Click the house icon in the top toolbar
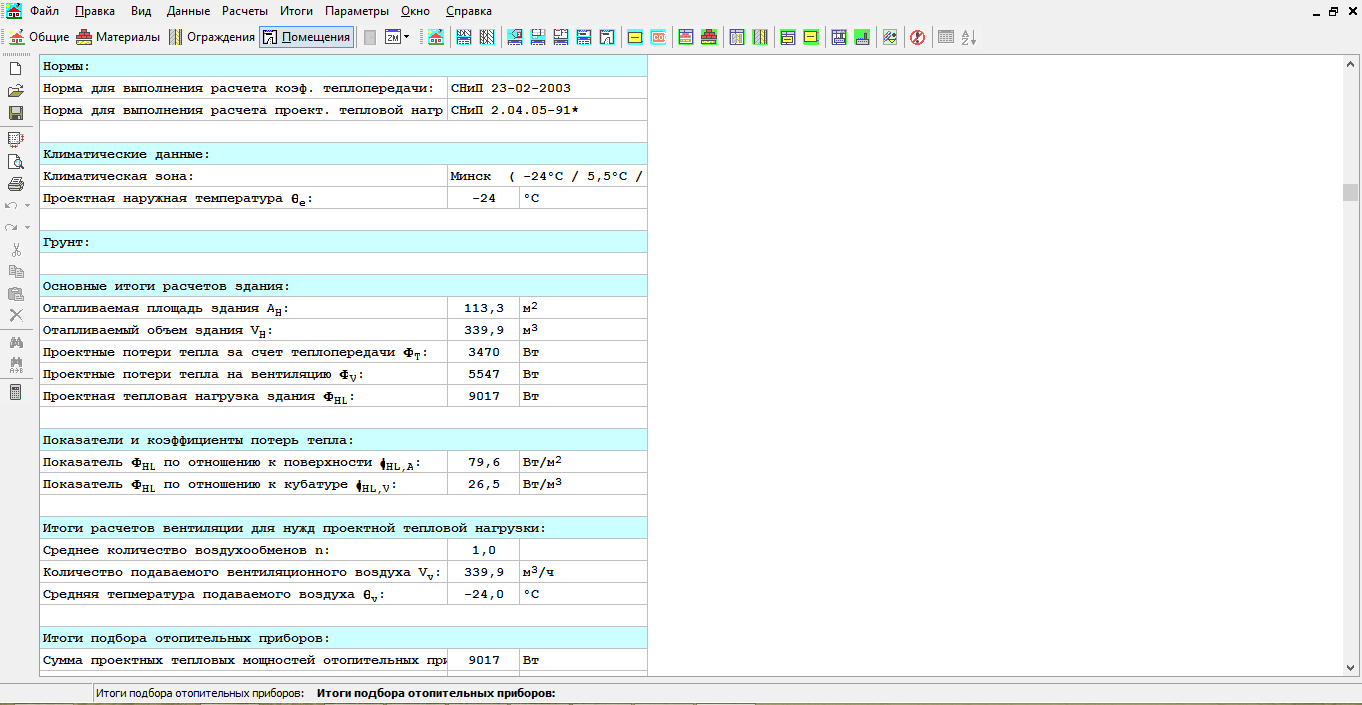This screenshot has width=1362, height=705. tap(435, 37)
